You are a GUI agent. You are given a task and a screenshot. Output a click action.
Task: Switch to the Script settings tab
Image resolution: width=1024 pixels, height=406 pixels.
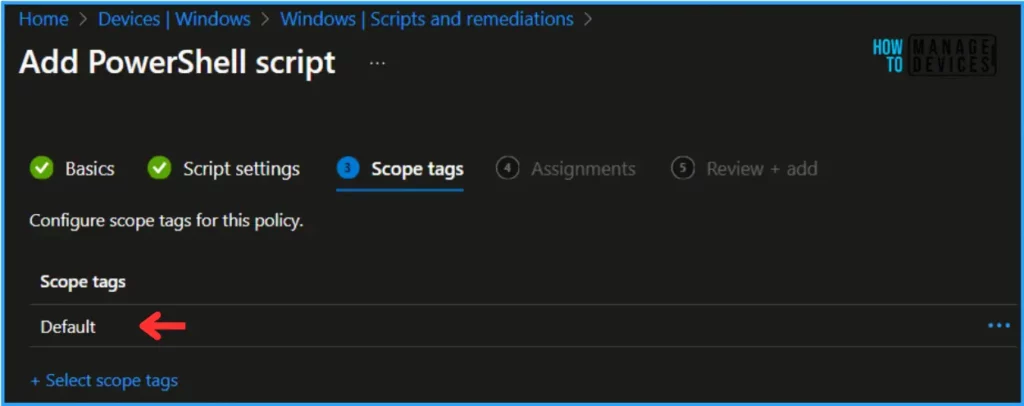[241, 169]
